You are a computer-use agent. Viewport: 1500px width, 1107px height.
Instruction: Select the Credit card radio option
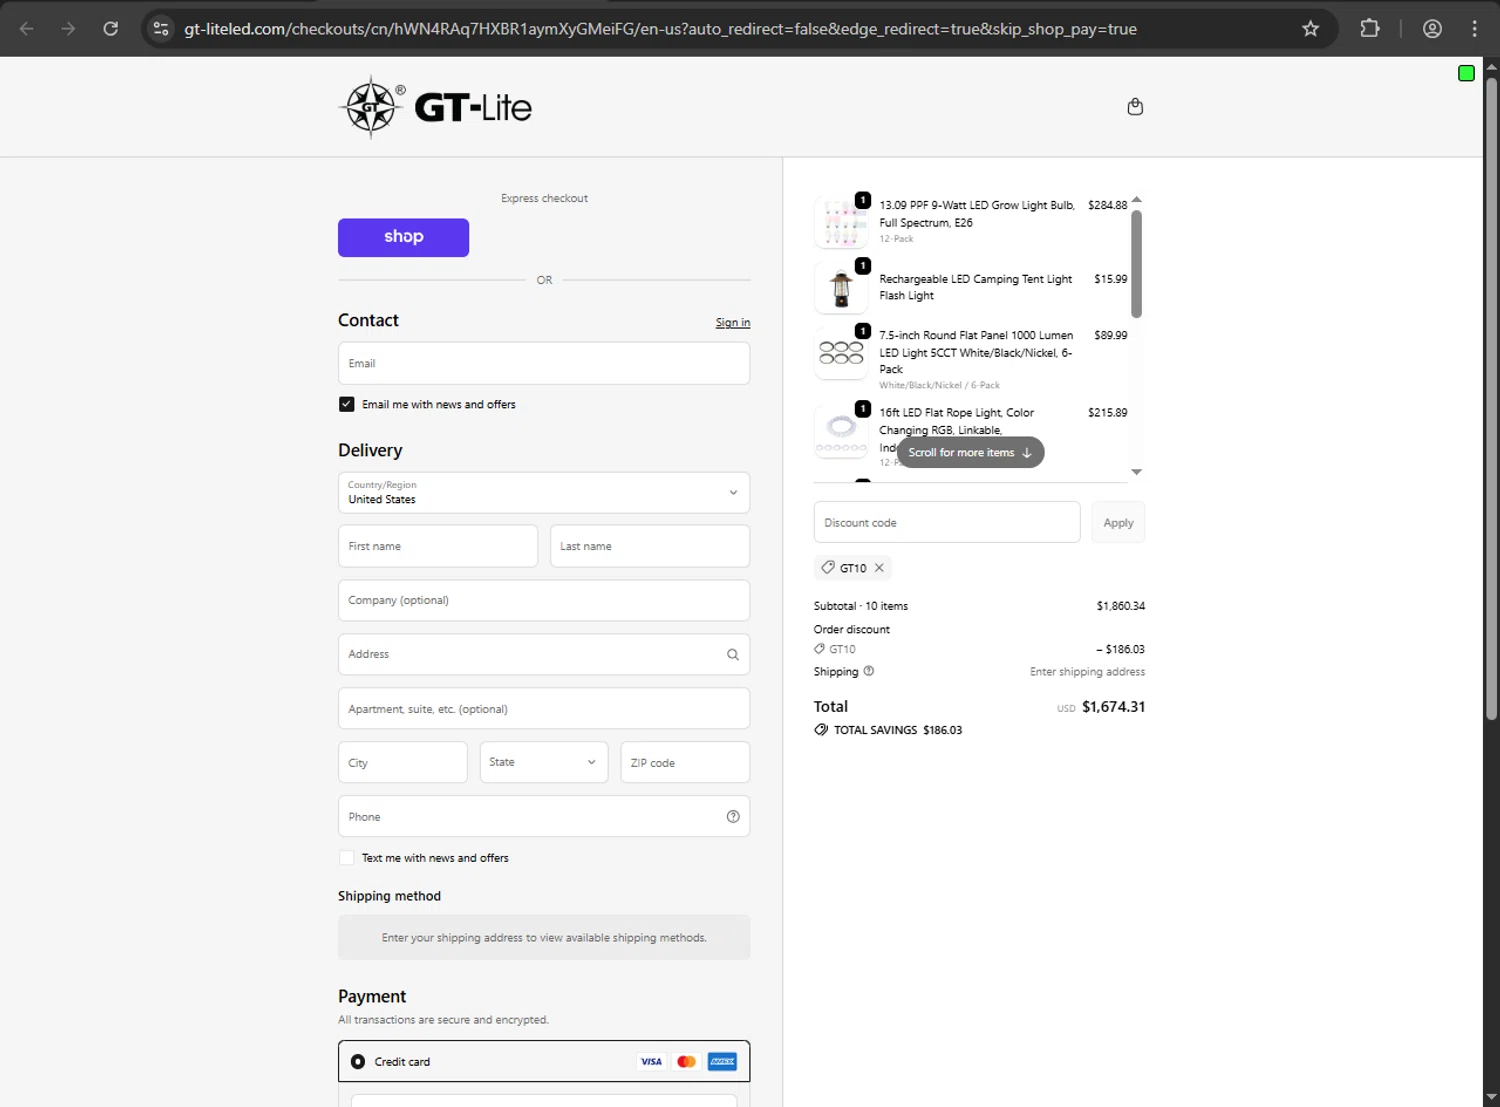coord(358,1062)
